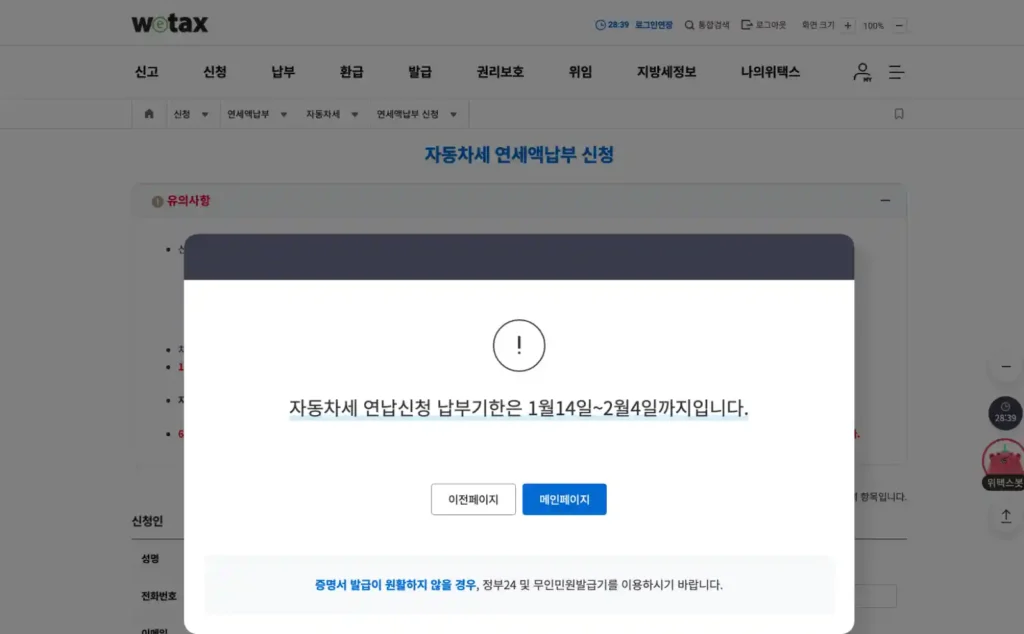Click the 메인페이지 button in the popup
1024x634 pixels.
click(564, 499)
